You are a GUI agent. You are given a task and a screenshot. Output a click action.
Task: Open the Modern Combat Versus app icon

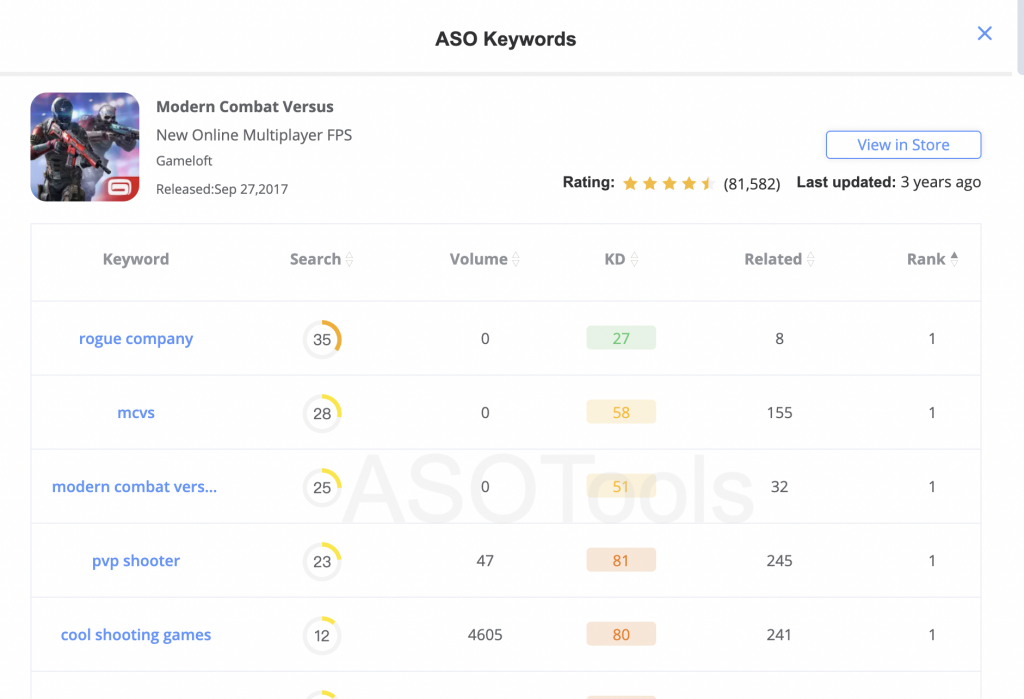tap(85, 147)
